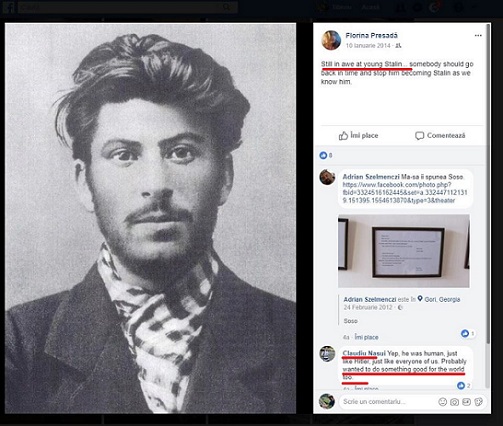Click the emoji smiley icon in comment box
Viewport: 503px width, 426px height.
442,402
